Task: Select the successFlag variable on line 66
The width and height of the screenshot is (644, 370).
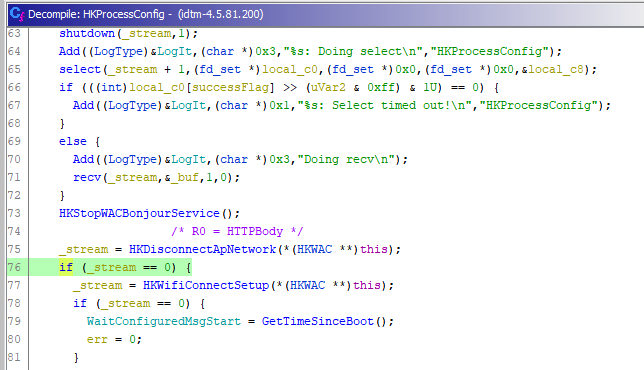Action: [x=231, y=87]
